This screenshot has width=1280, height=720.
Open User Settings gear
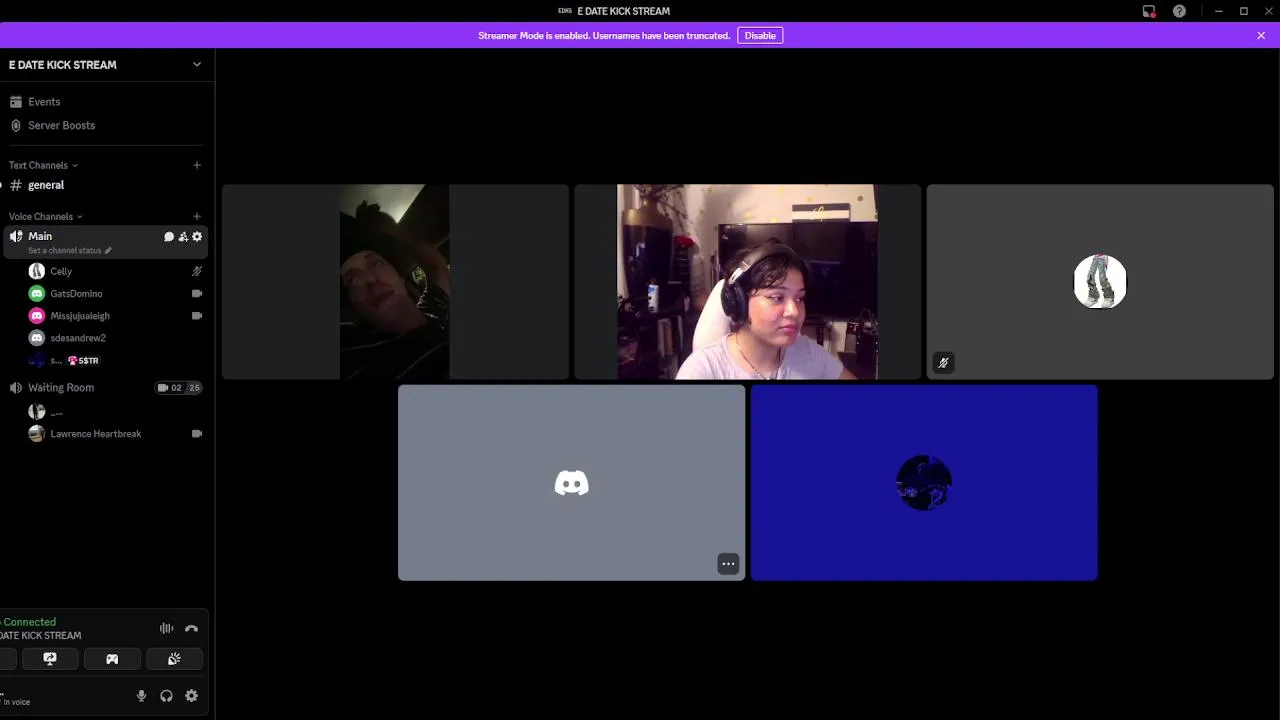pyautogui.click(x=192, y=696)
